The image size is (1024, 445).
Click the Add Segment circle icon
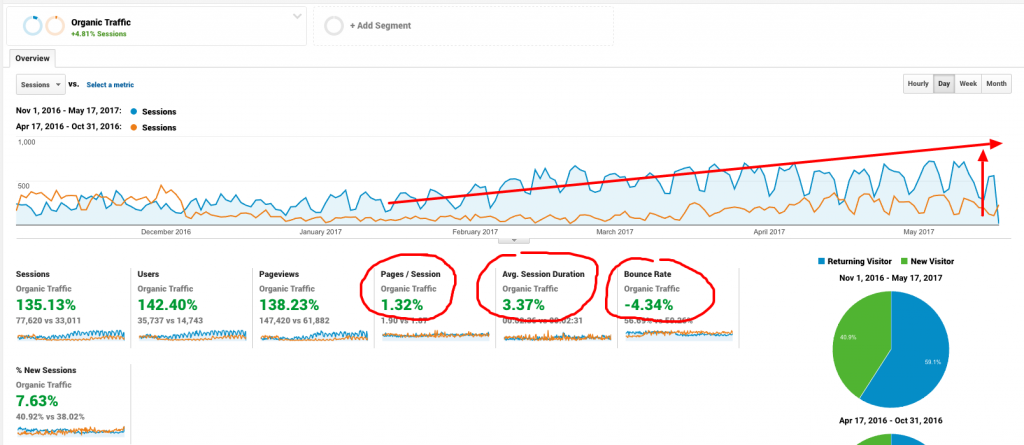[x=334, y=26]
